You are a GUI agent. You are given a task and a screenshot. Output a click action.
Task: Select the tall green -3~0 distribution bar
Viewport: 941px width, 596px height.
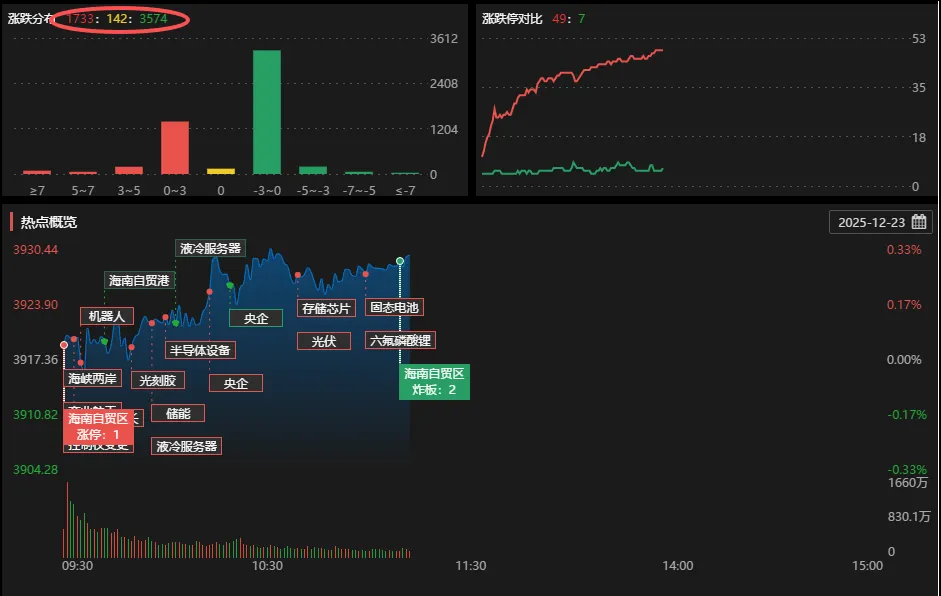pos(266,112)
